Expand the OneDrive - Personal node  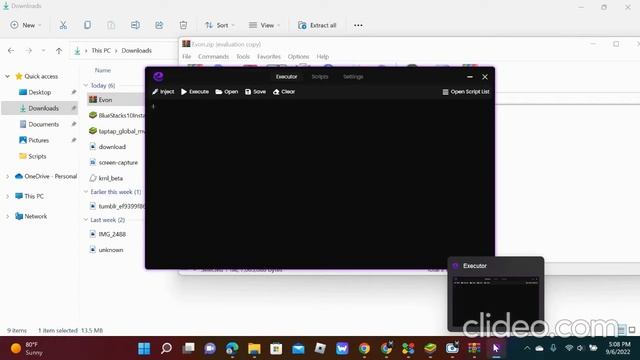(x=7, y=176)
